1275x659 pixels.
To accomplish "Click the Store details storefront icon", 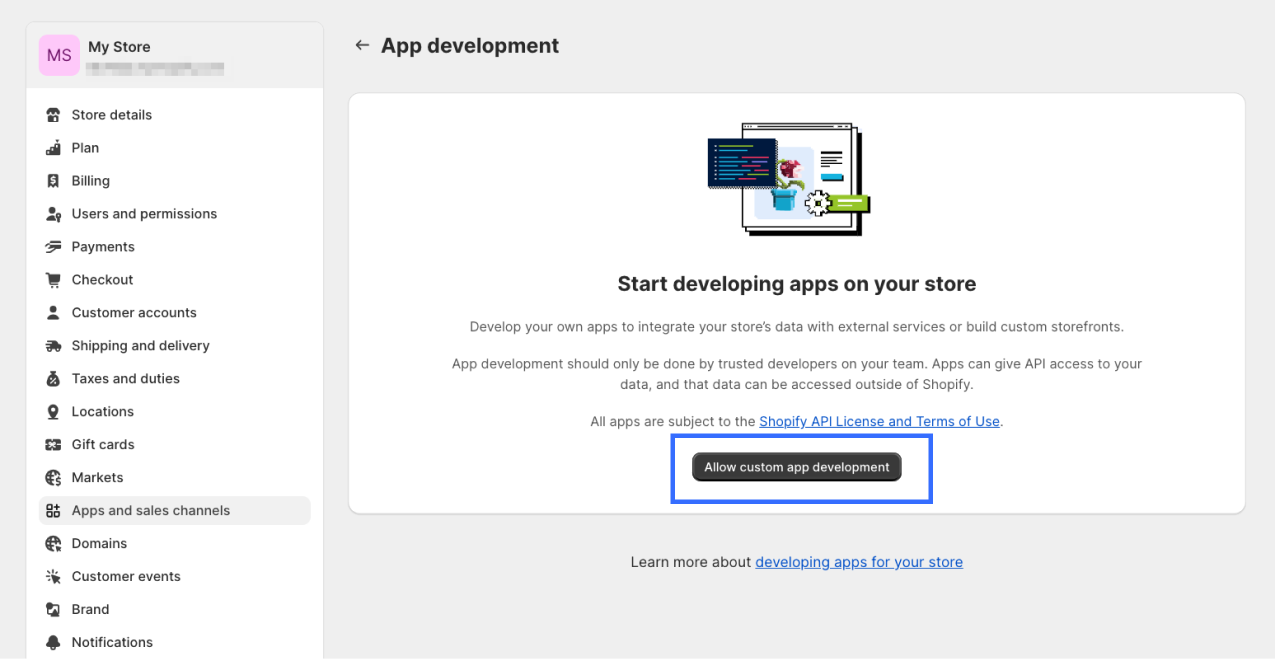I will (x=54, y=115).
